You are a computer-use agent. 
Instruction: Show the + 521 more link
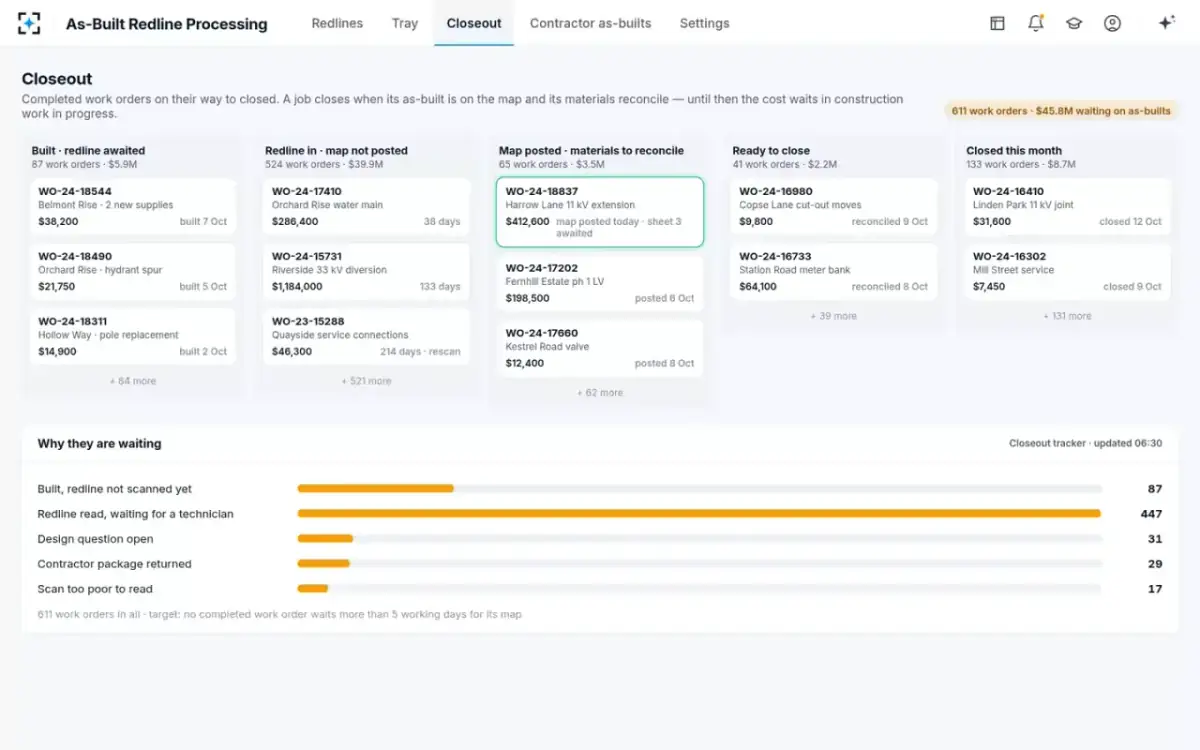[x=366, y=381]
